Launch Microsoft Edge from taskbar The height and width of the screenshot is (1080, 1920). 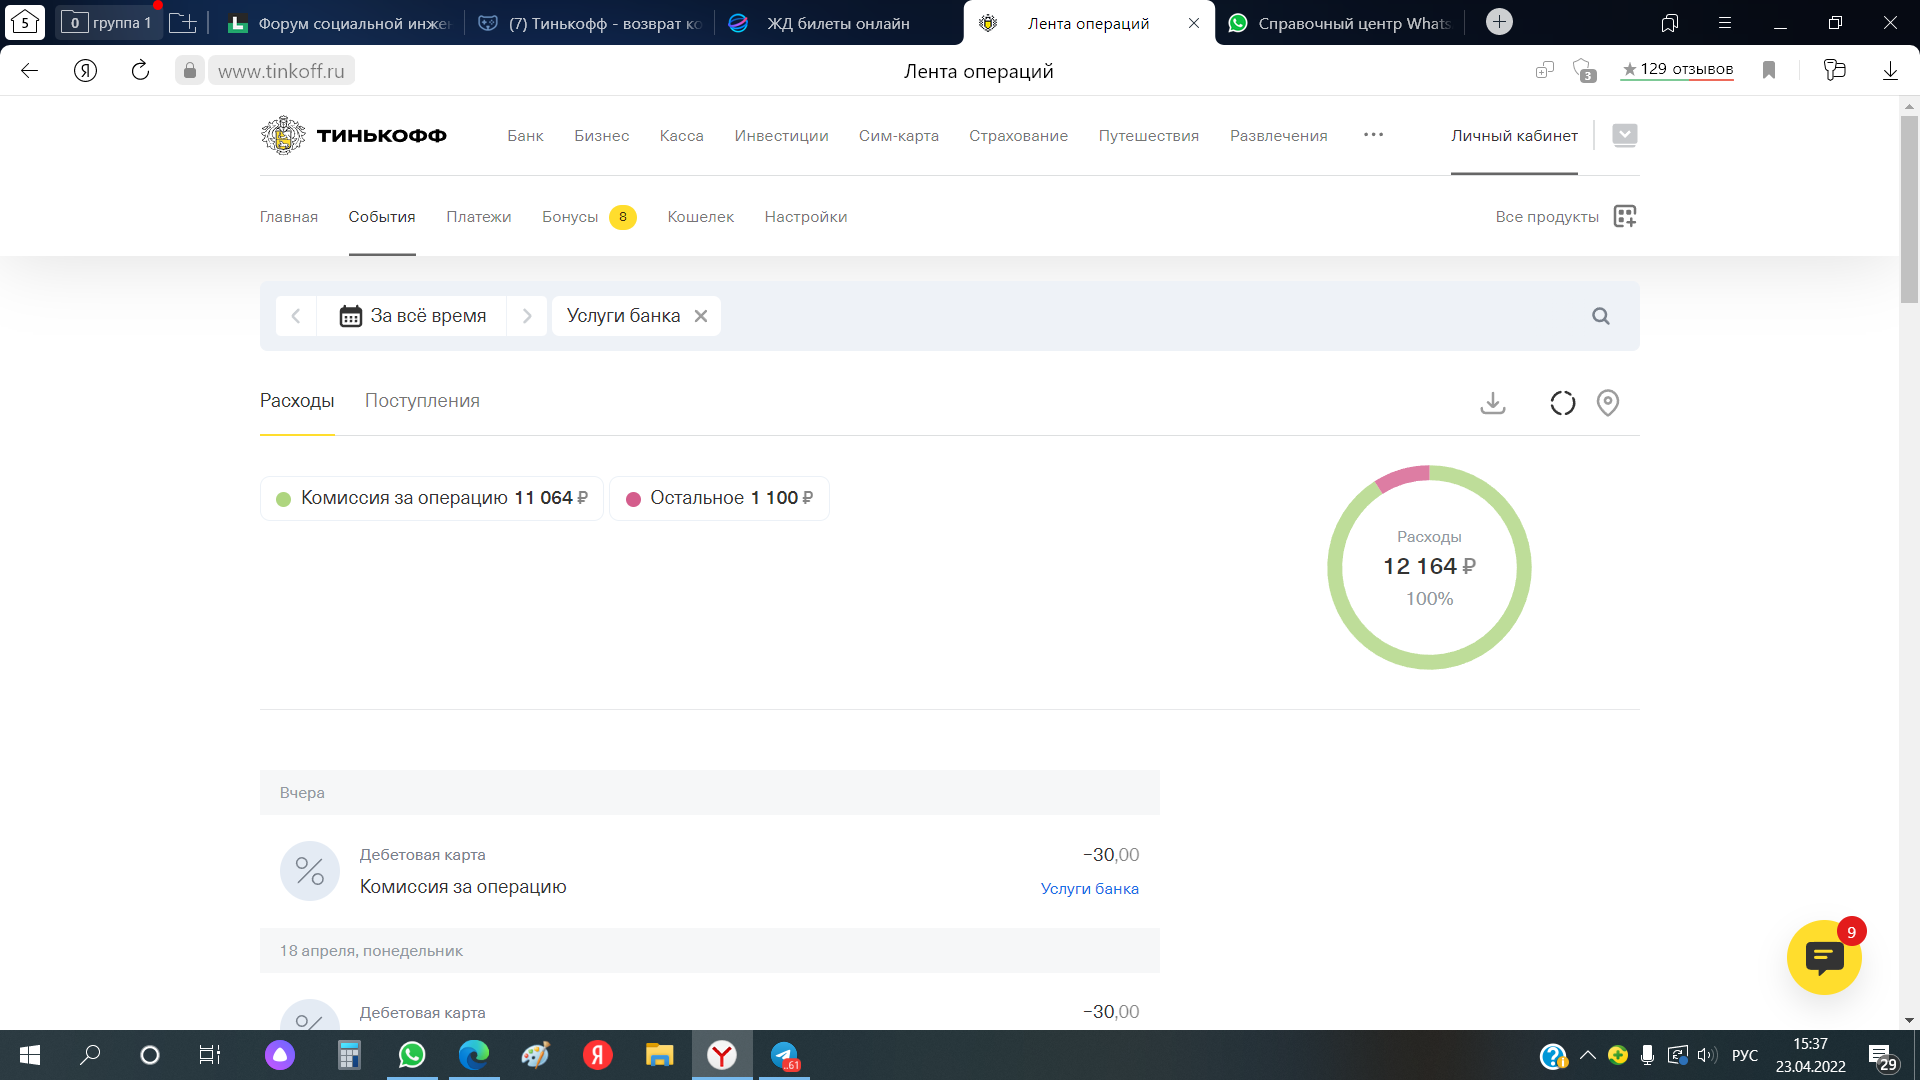pyautogui.click(x=474, y=1055)
